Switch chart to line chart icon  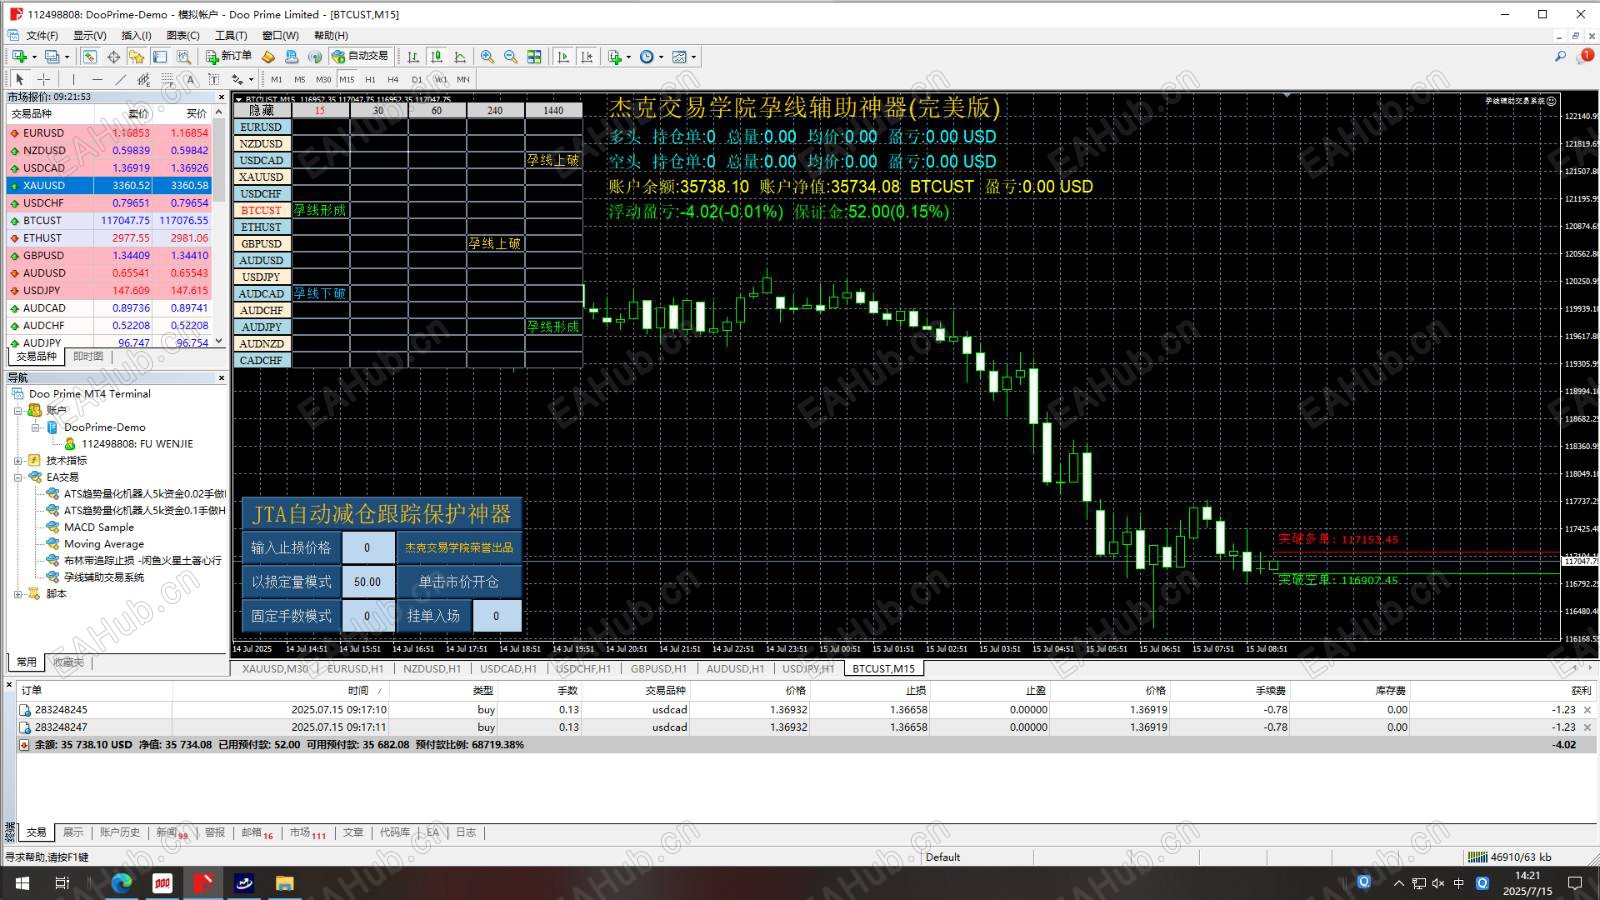coord(460,57)
